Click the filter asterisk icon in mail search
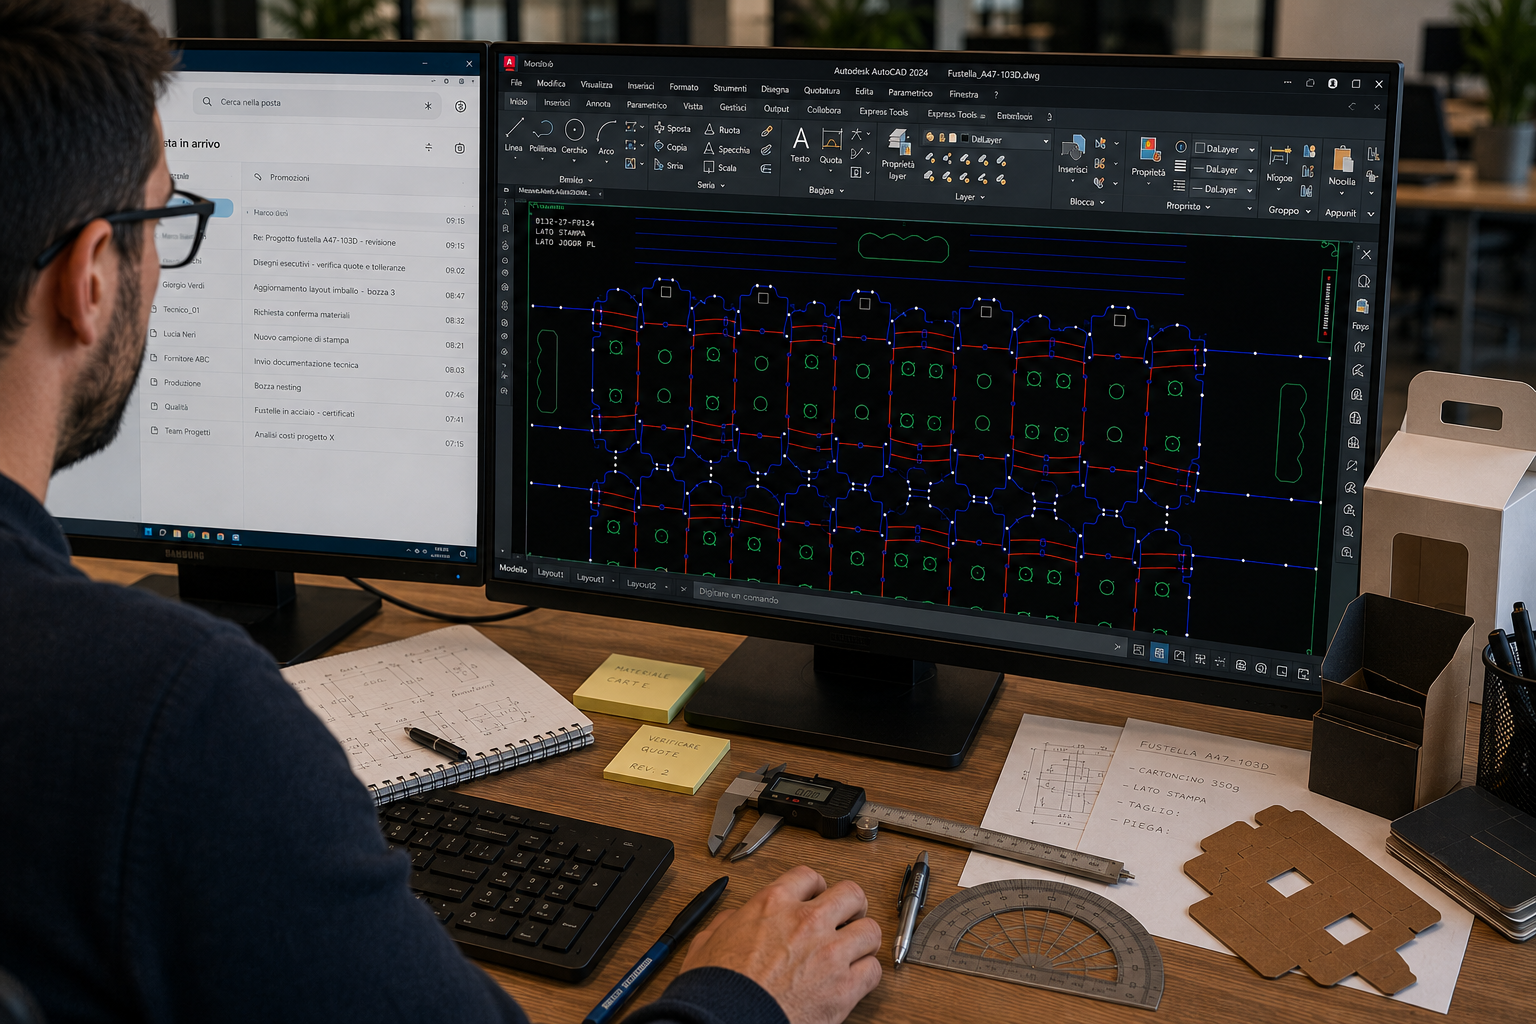Viewport: 1536px width, 1024px height. pyautogui.click(x=428, y=105)
